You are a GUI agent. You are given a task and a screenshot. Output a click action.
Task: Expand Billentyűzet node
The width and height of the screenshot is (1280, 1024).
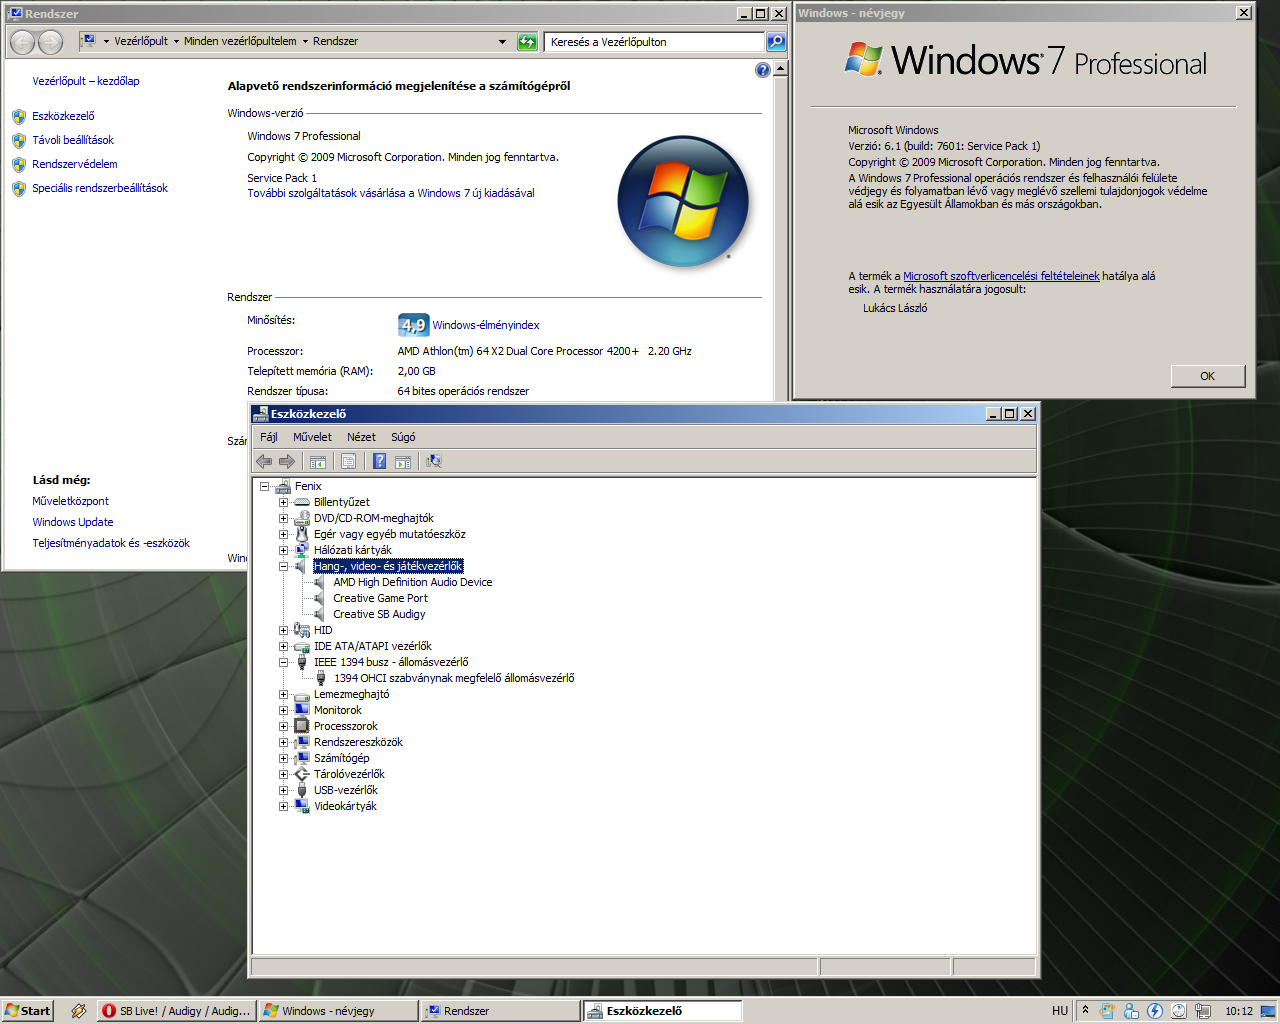283,502
